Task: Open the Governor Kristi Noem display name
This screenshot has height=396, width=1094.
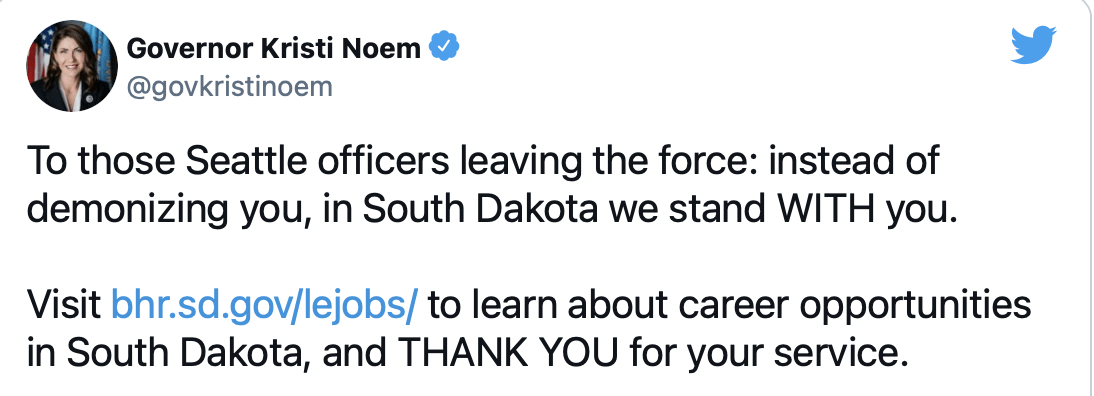Action: [x=274, y=48]
